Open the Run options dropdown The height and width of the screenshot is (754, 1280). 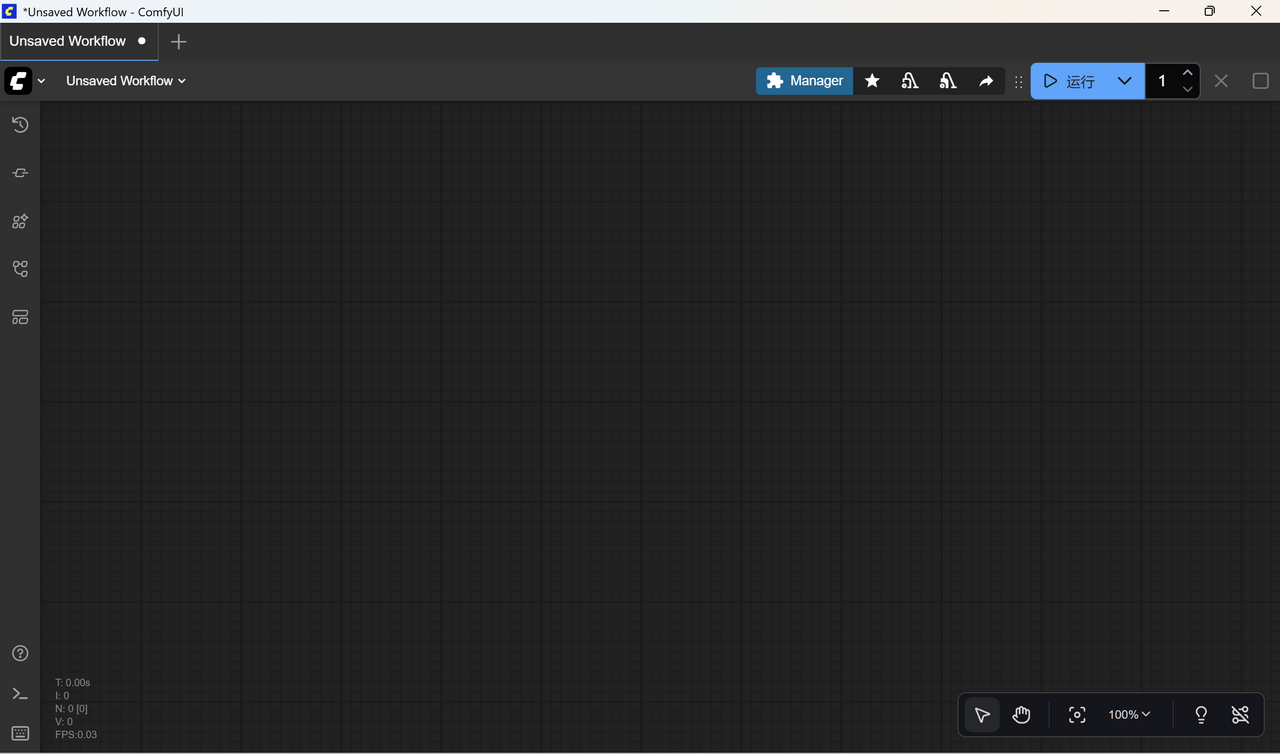point(1124,80)
